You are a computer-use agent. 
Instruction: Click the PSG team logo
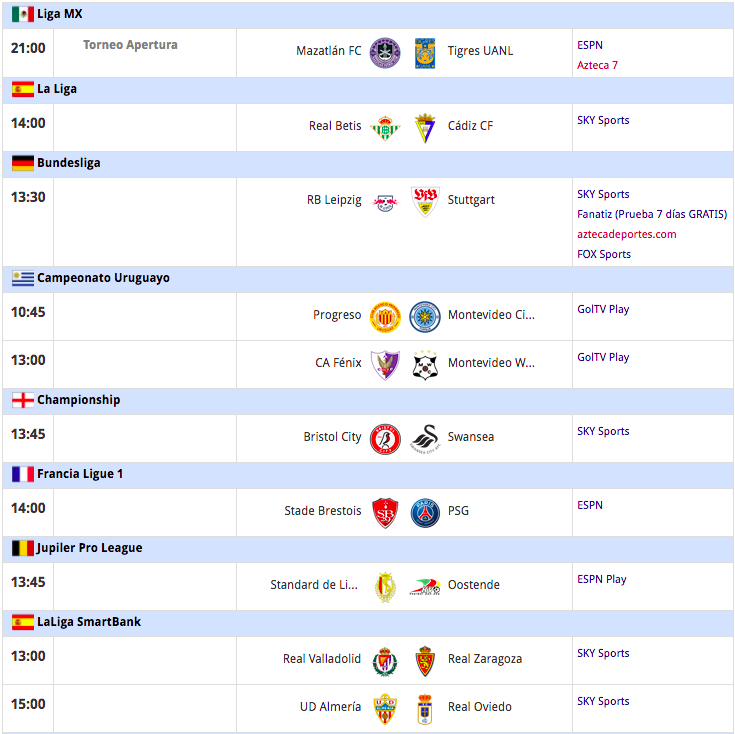(x=425, y=512)
